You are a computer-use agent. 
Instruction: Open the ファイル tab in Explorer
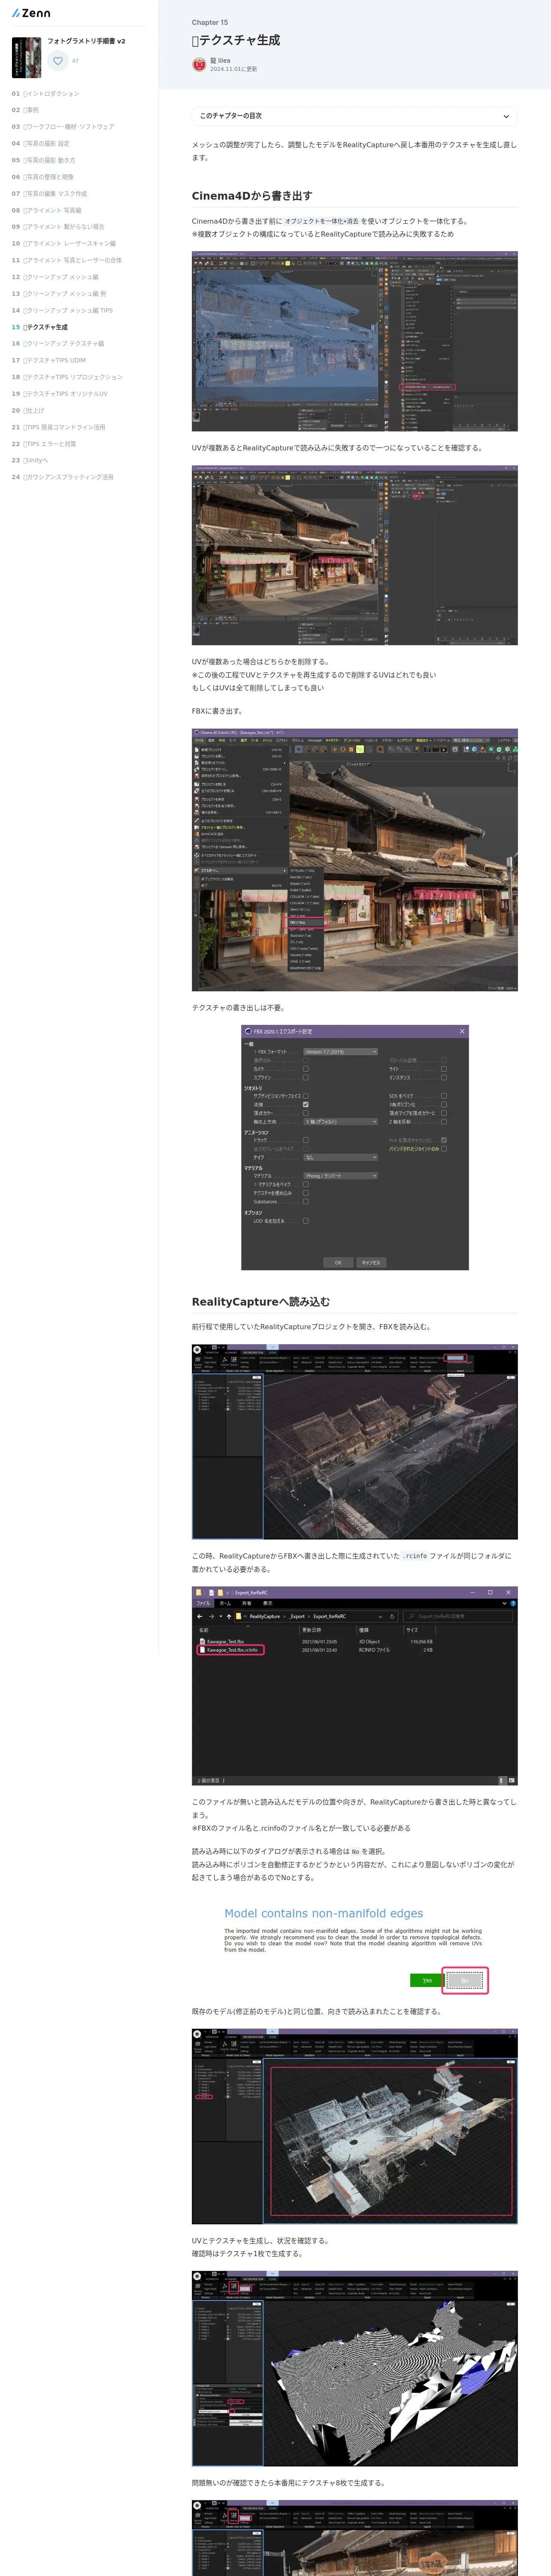(x=203, y=1603)
